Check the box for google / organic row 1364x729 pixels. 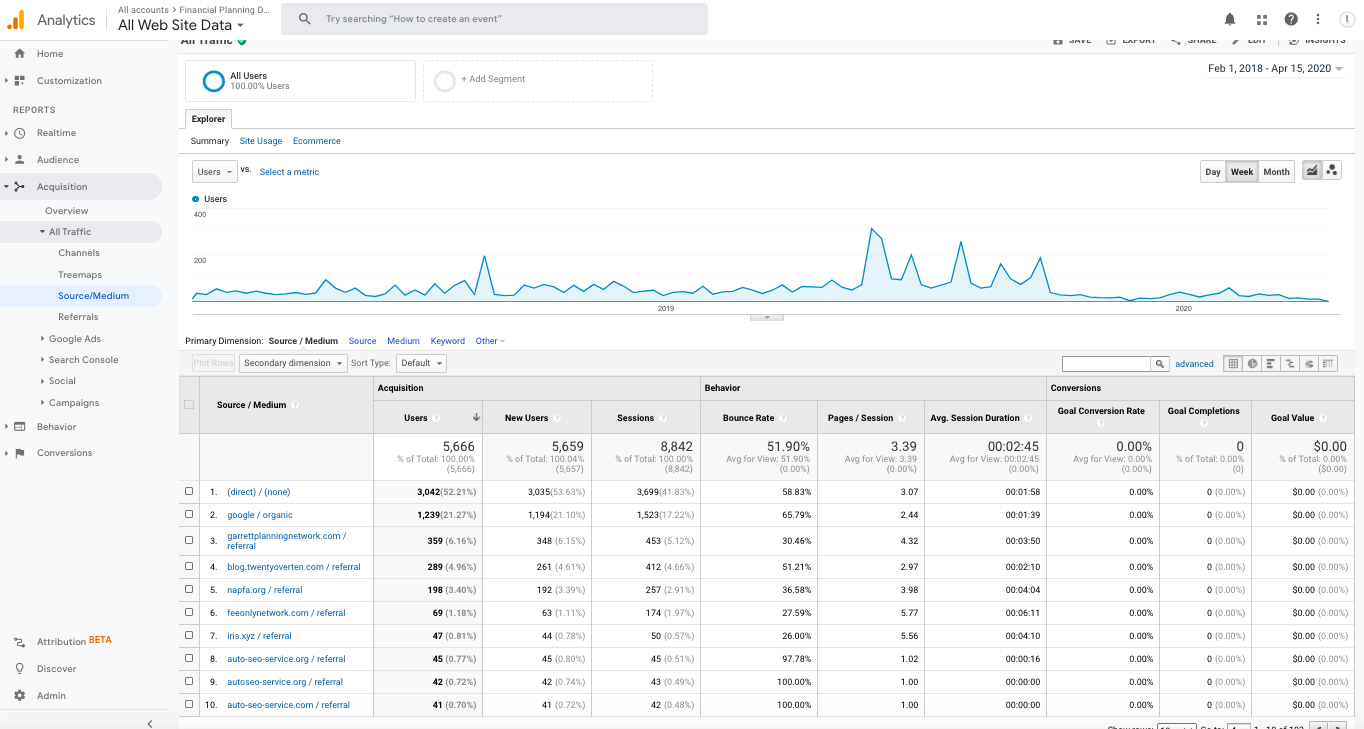pos(189,515)
